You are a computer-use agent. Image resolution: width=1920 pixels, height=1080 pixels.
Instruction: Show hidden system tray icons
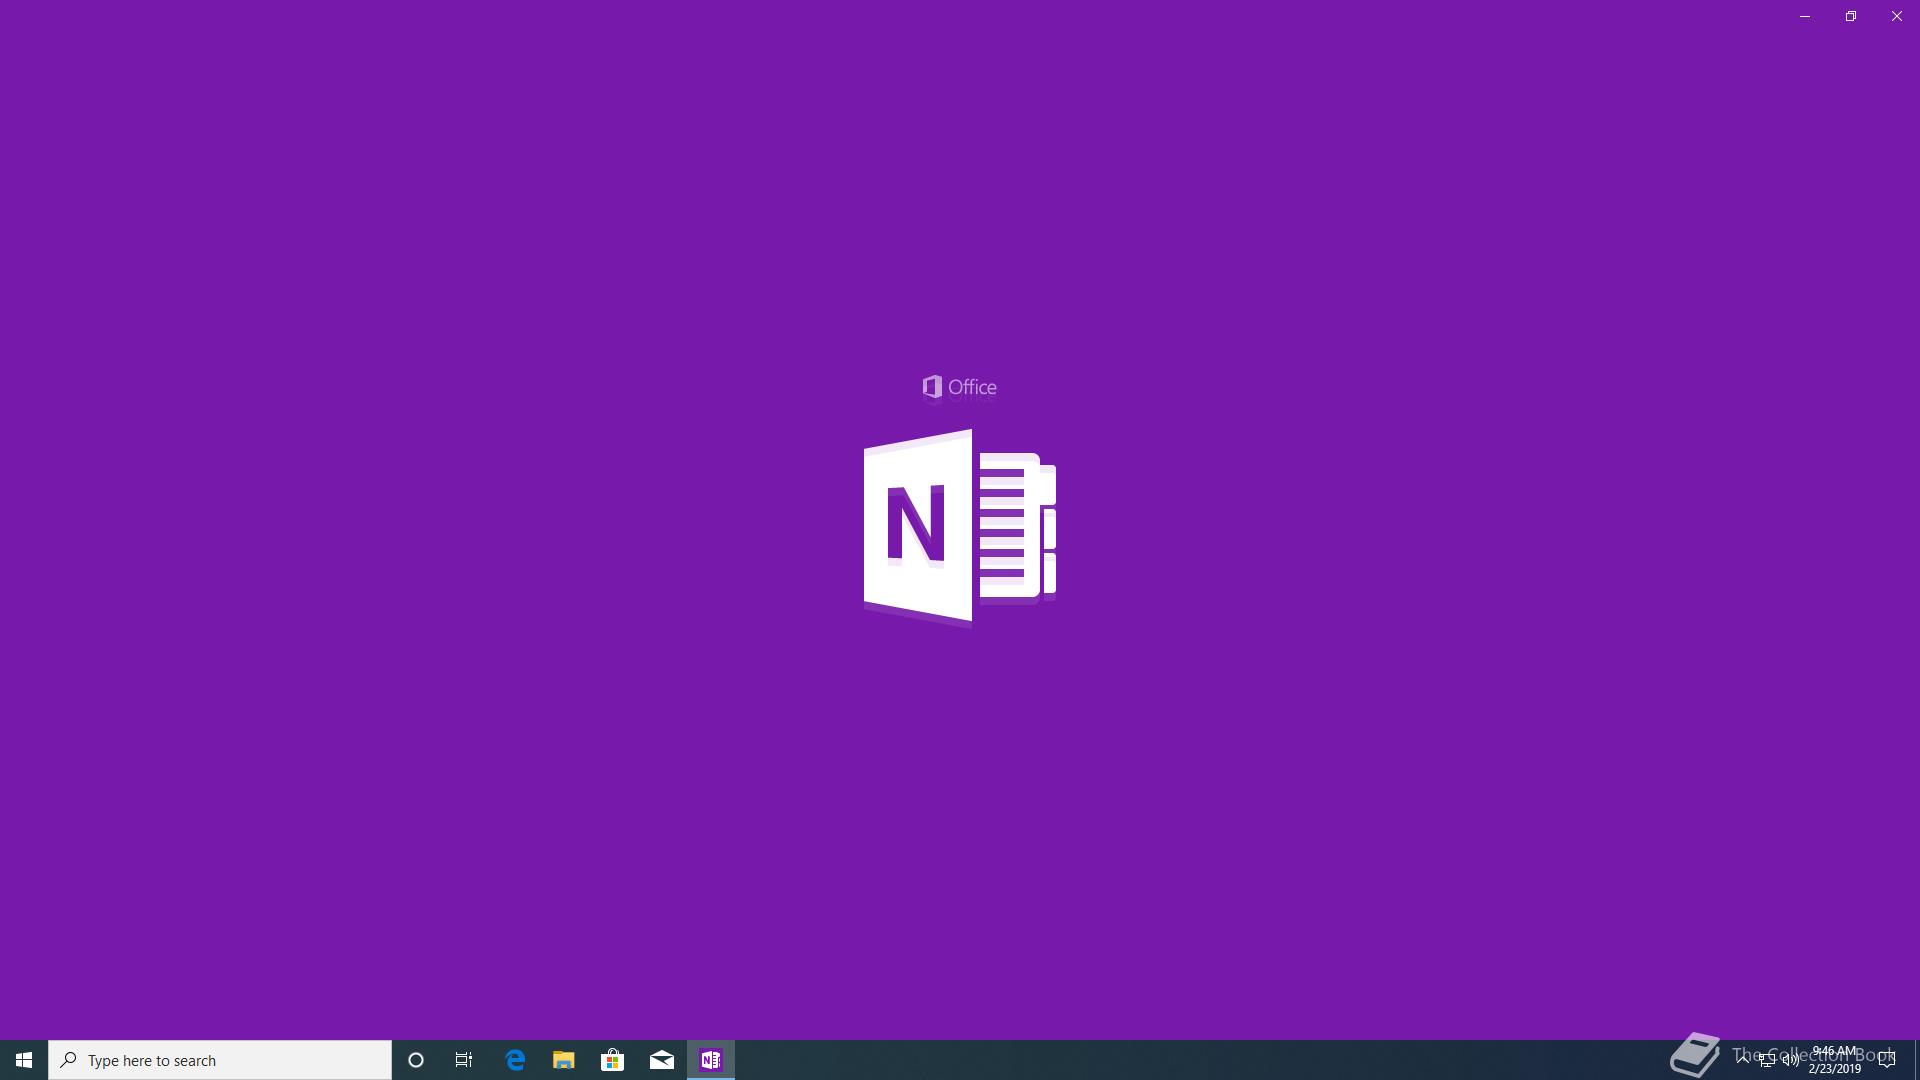(1743, 1060)
